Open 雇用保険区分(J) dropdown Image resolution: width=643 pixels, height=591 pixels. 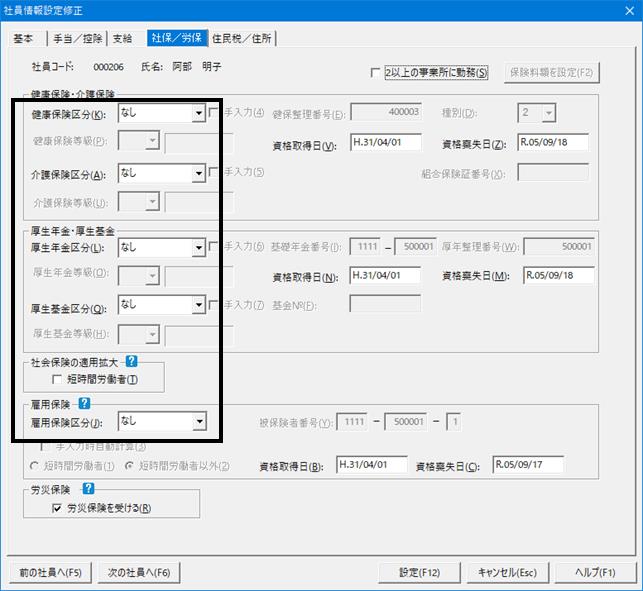[199, 421]
